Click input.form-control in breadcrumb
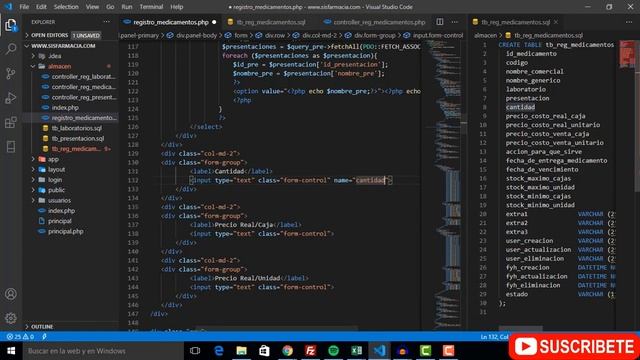The height and width of the screenshot is (360, 640). 438,36
